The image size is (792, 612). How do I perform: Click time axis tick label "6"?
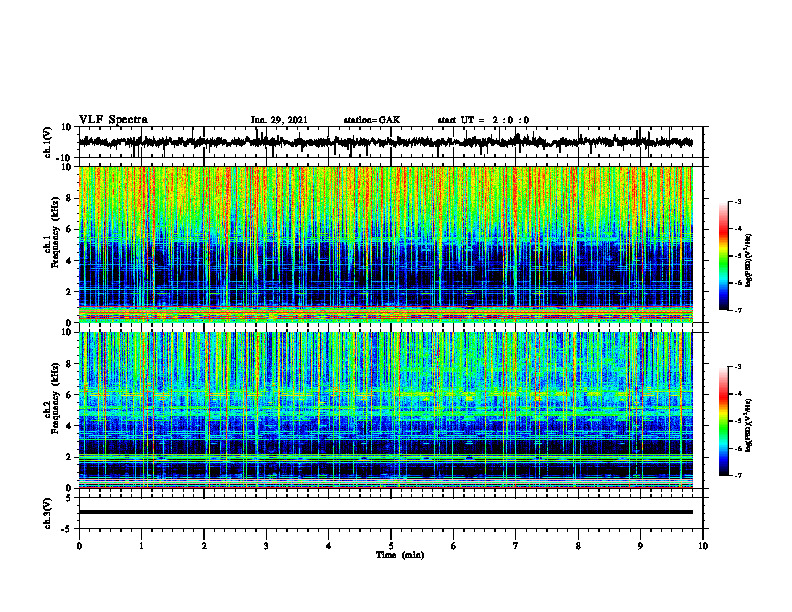(454, 546)
